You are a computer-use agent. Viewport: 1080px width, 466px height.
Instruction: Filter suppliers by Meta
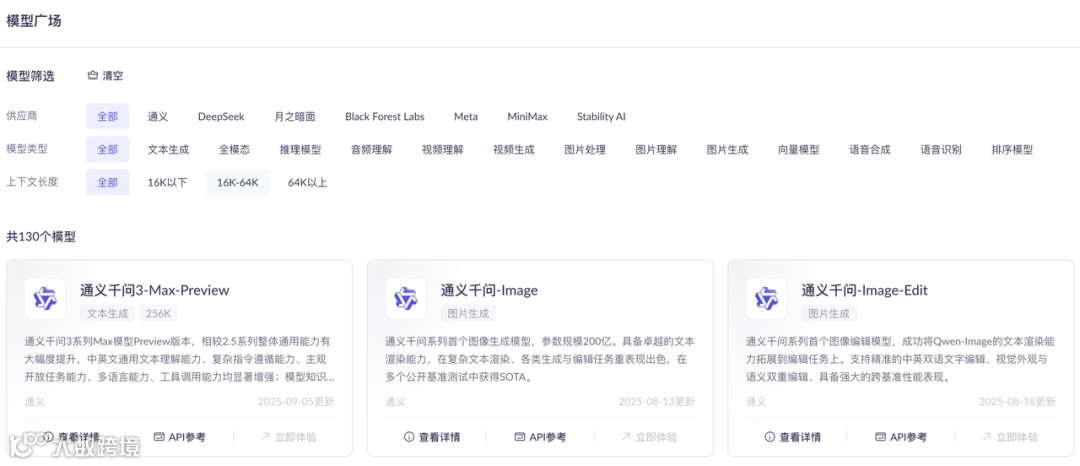coord(466,116)
